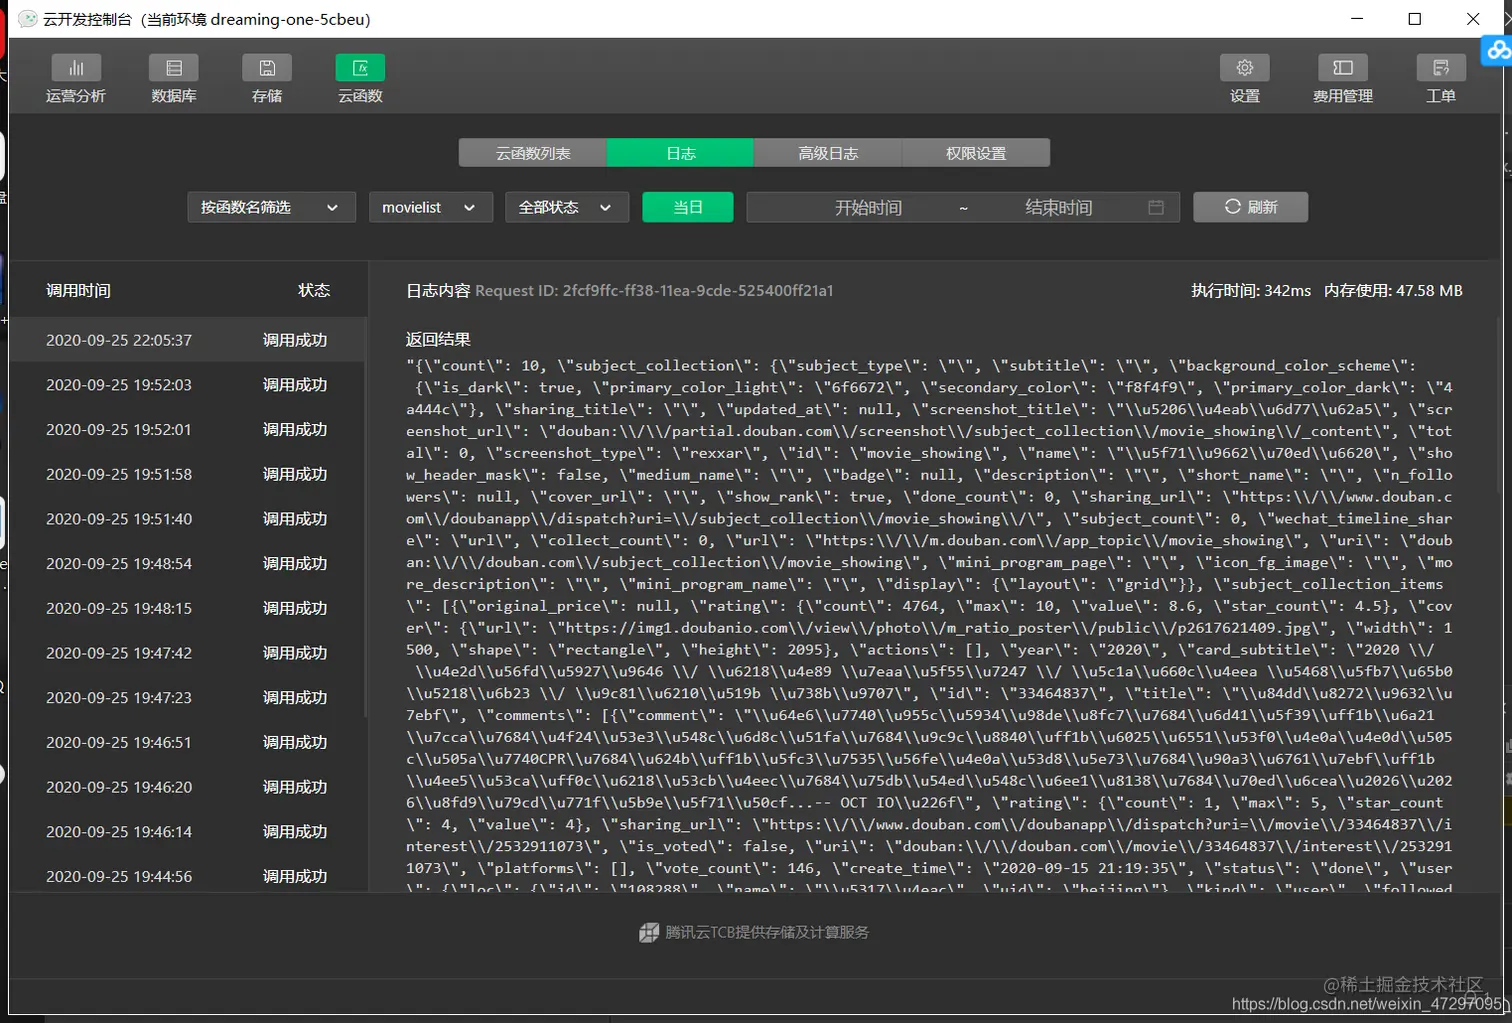Click the 刷新 refresh button
The height and width of the screenshot is (1023, 1512).
click(x=1251, y=207)
